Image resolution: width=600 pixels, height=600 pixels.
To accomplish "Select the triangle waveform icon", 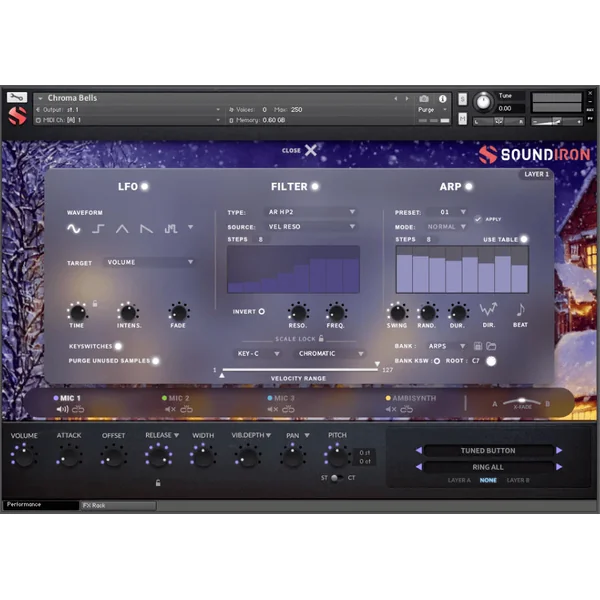I will click(122, 229).
